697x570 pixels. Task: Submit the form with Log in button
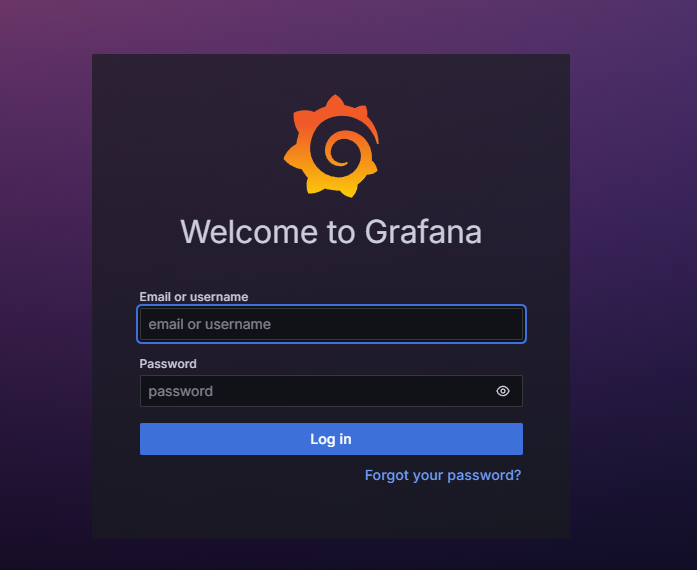coord(331,439)
